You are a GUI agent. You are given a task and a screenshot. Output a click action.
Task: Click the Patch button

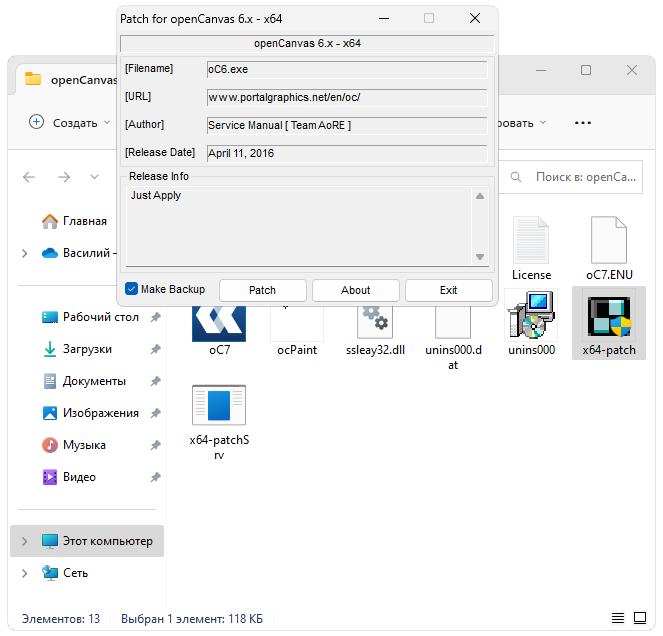tap(263, 290)
